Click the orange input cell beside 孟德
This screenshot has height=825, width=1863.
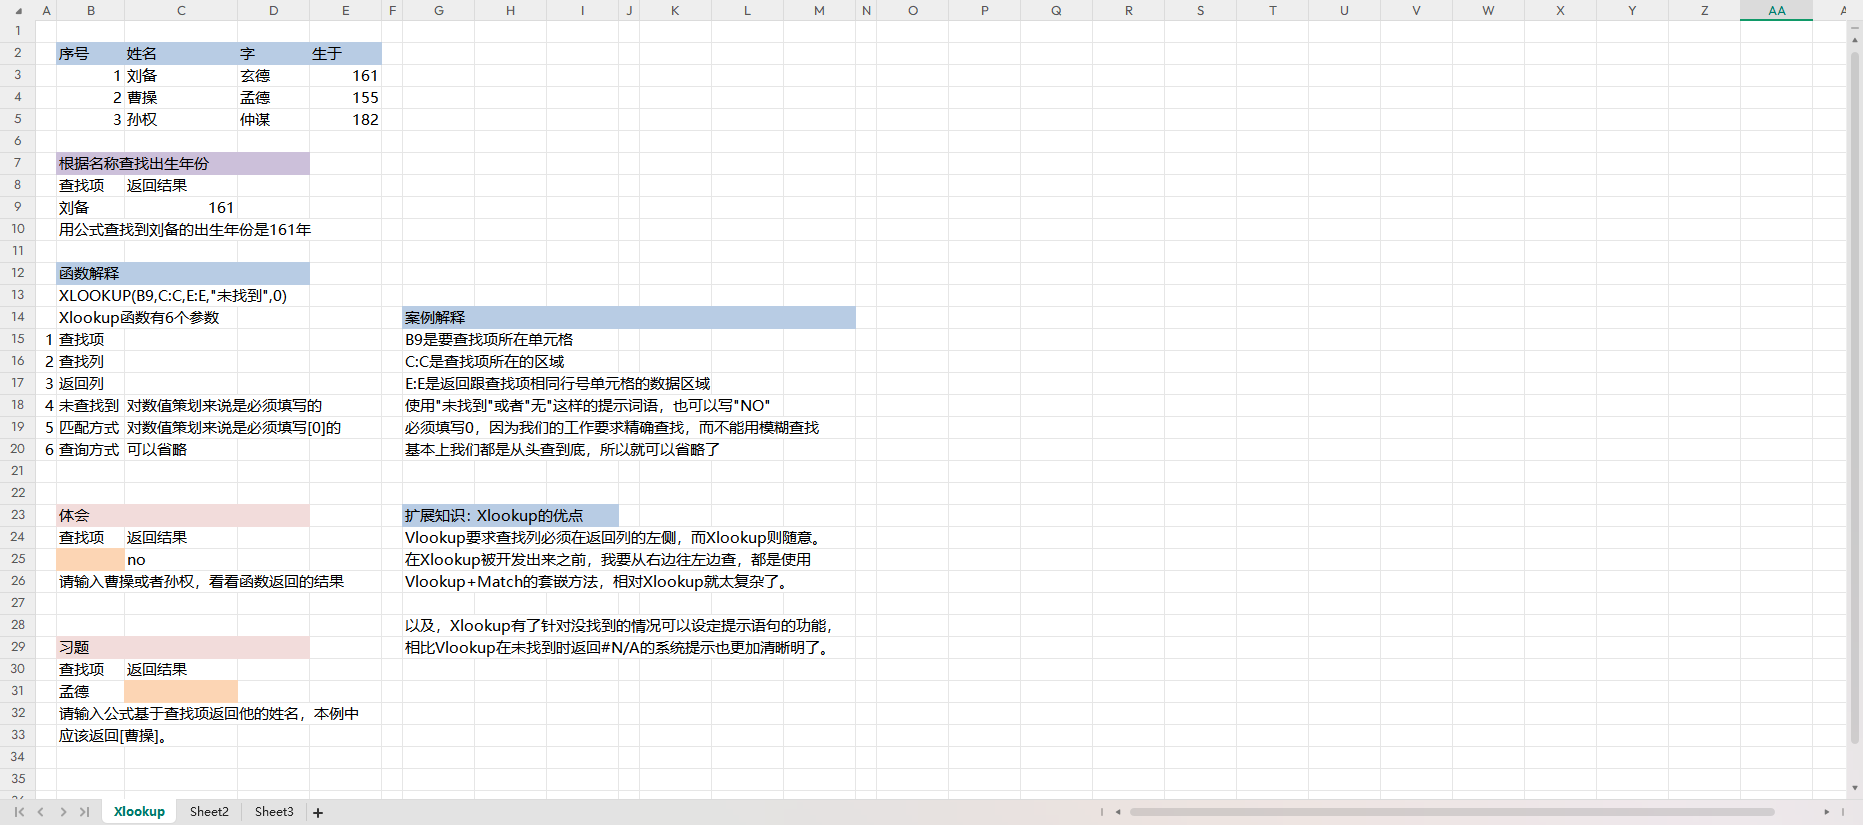click(x=181, y=691)
